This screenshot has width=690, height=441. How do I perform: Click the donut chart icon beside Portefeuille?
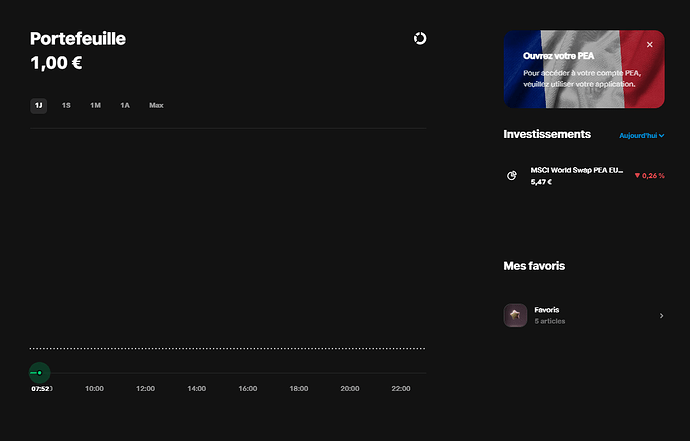420,38
